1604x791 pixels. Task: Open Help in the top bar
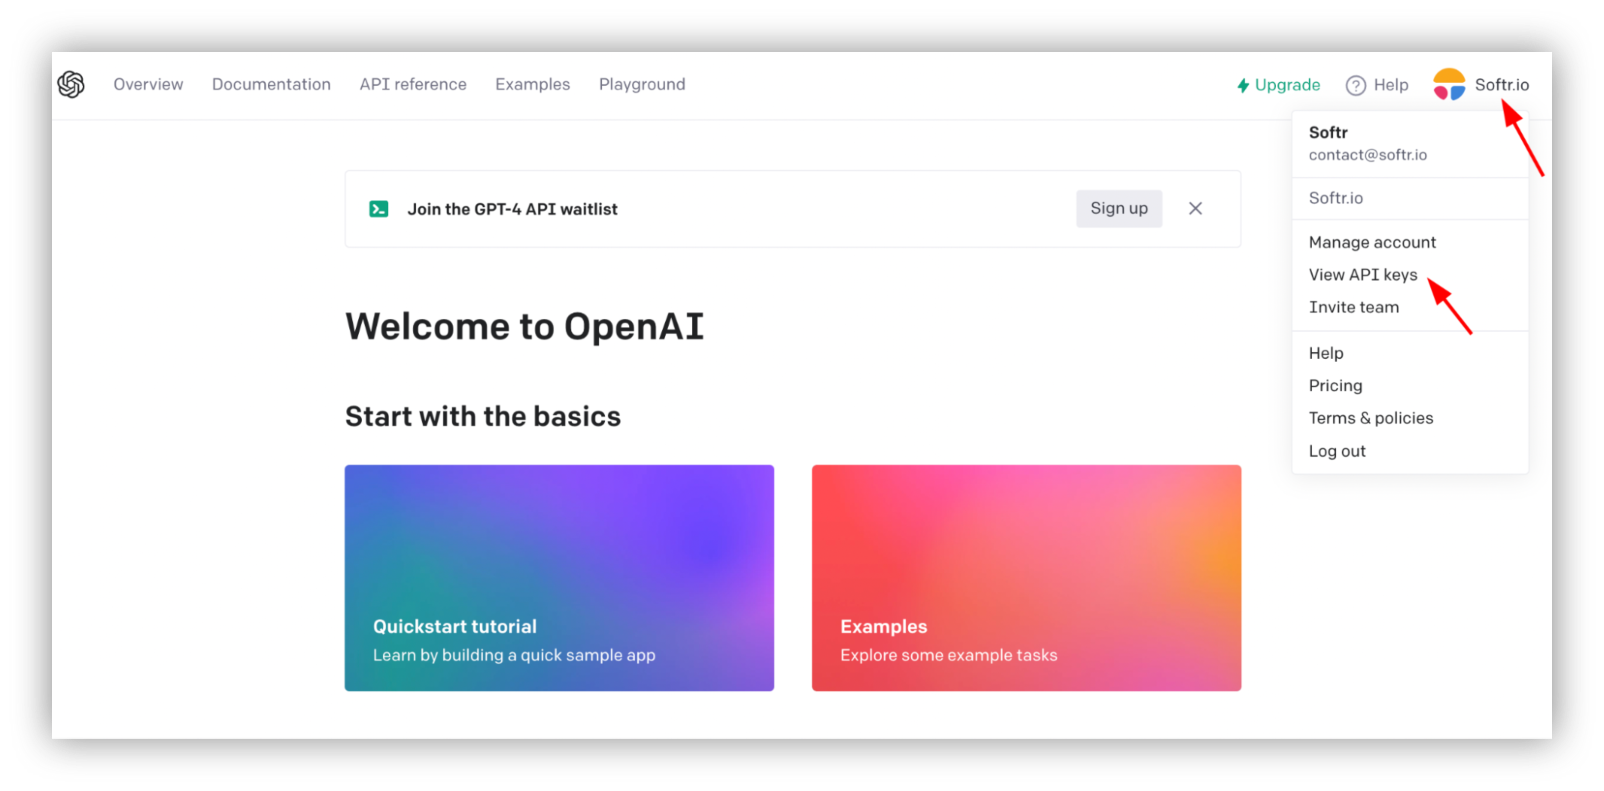(1377, 86)
